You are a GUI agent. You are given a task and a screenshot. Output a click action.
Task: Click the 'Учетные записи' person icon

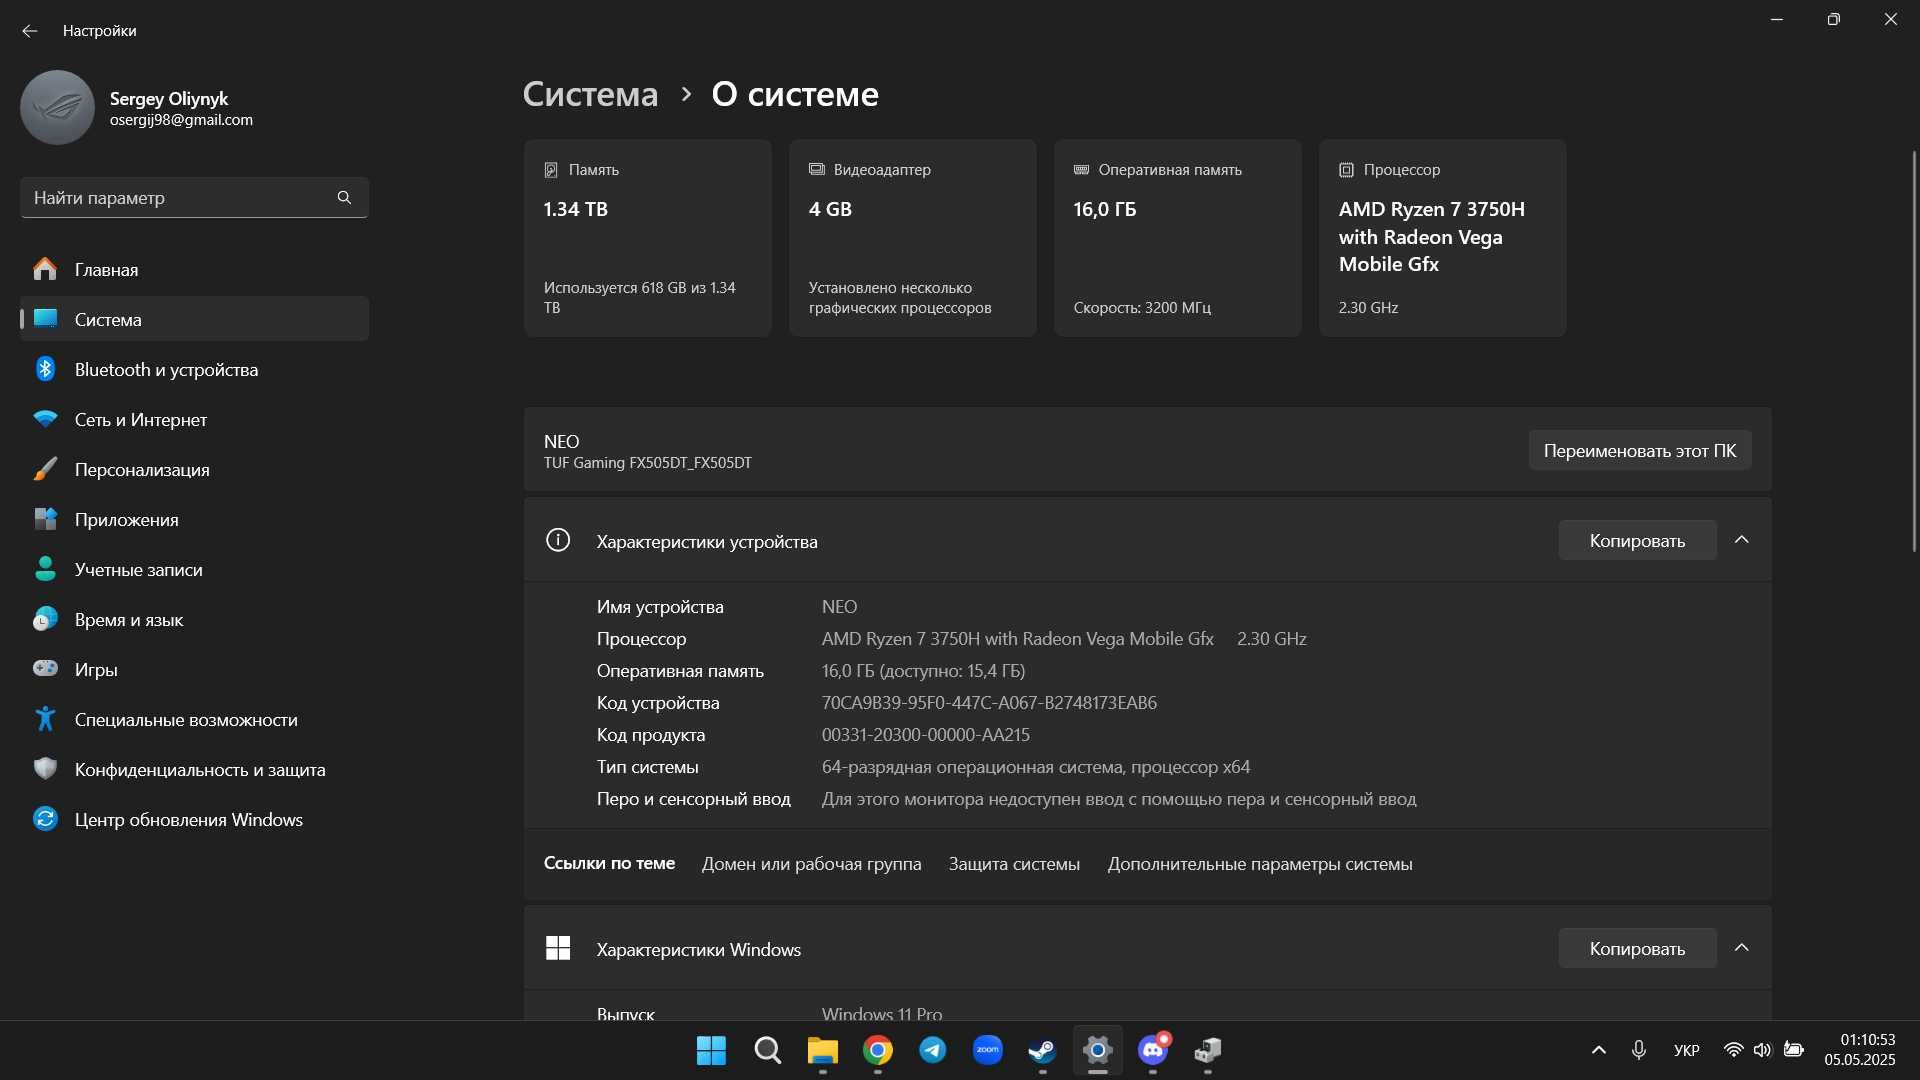click(45, 569)
